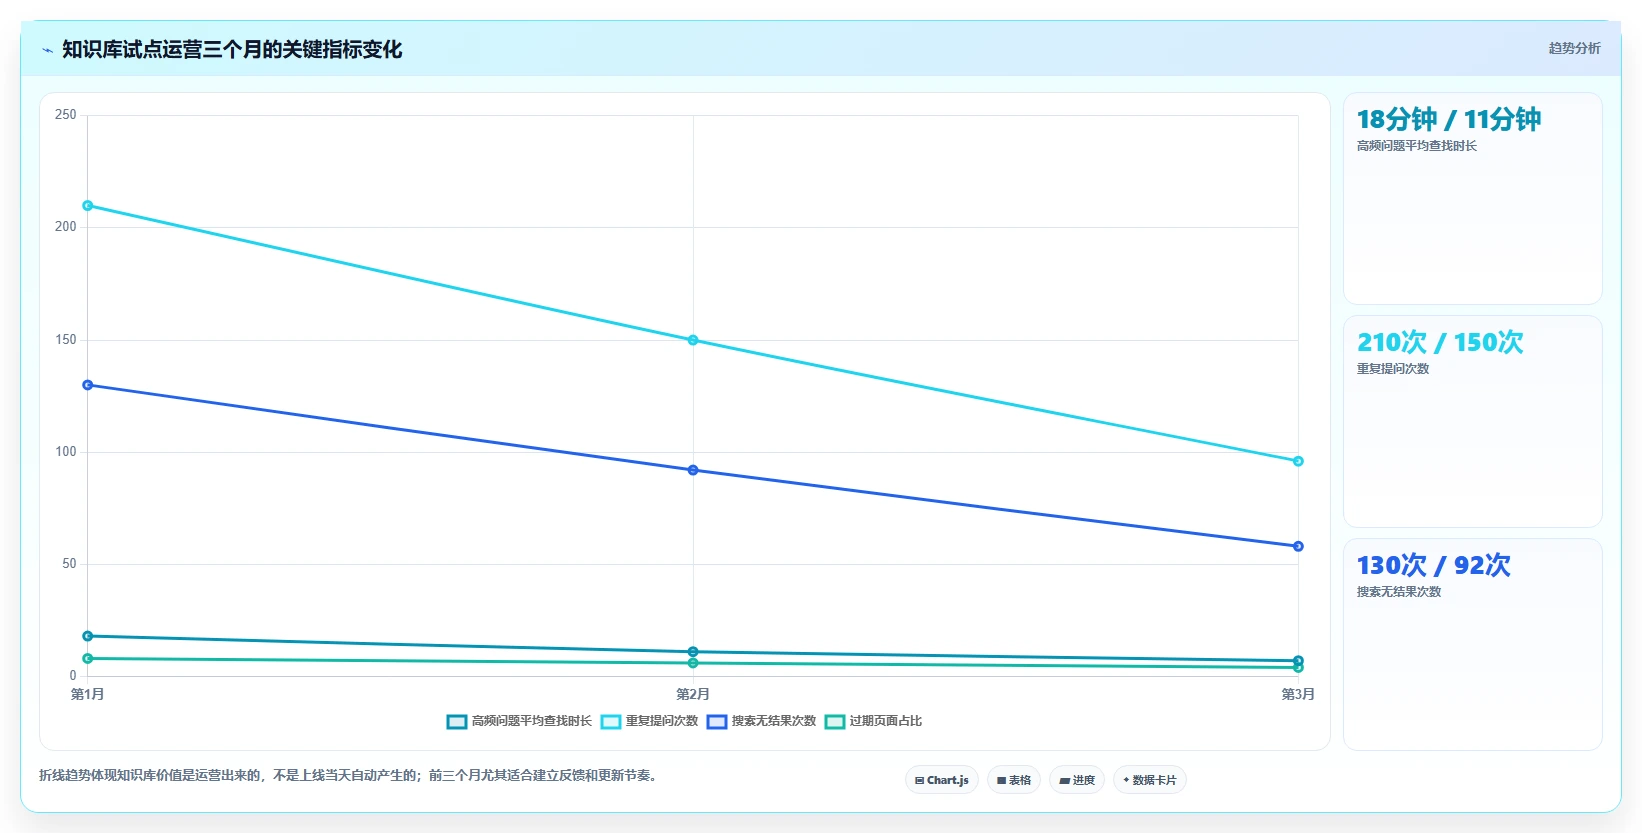The height and width of the screenshot is (833, 1642).
Task: Click the 130次 / 92次 stat card value
Action: click(1433, 566)
